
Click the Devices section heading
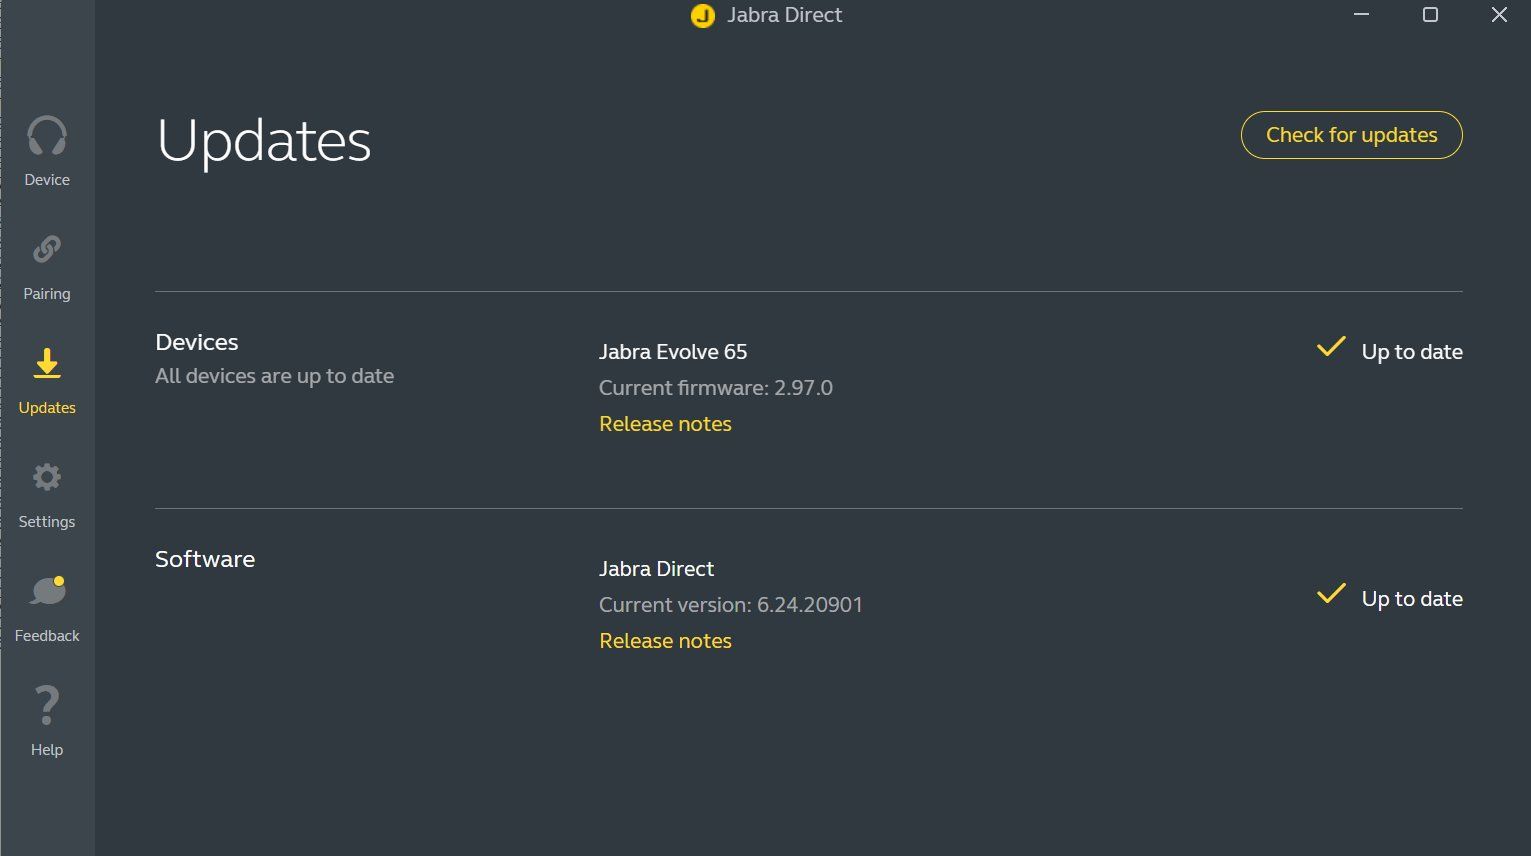click(x=197, y=342)
